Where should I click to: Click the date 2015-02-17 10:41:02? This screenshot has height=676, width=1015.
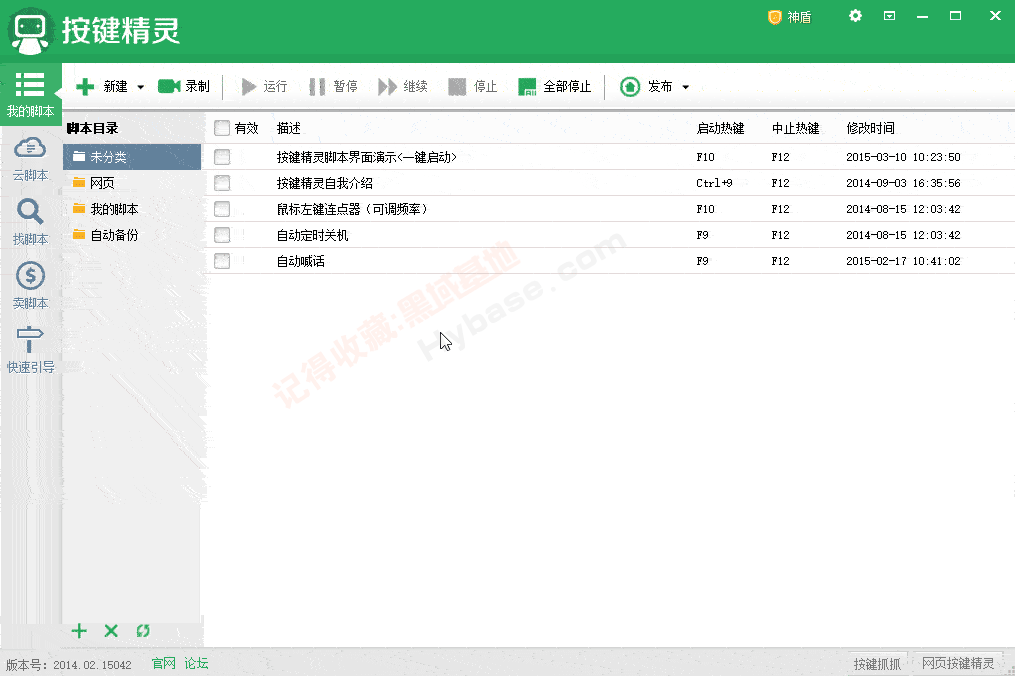[903, 260]
